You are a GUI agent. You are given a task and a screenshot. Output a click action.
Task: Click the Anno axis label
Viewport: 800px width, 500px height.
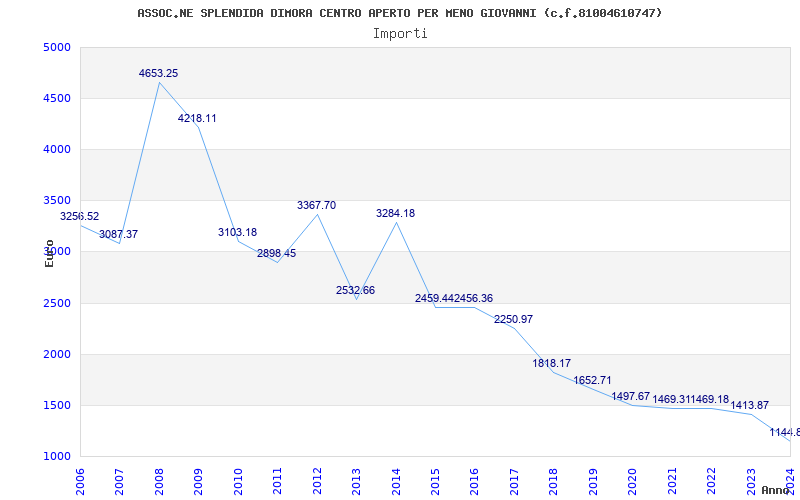point(774,490)
